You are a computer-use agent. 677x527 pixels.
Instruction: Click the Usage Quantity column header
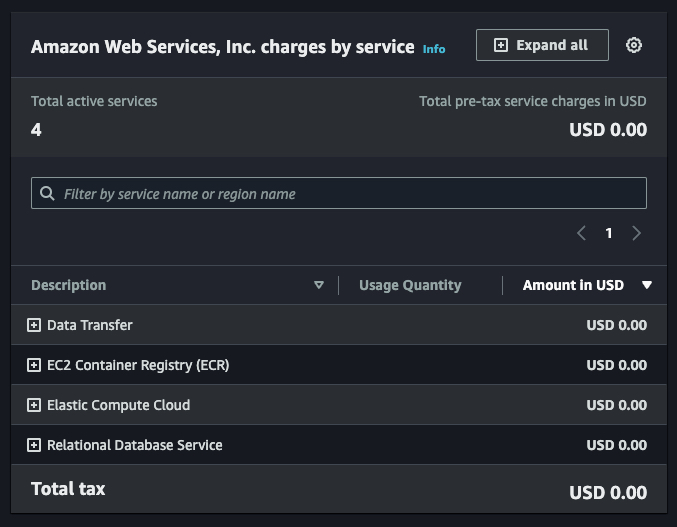pyautogui.click(x=410, y=285)
